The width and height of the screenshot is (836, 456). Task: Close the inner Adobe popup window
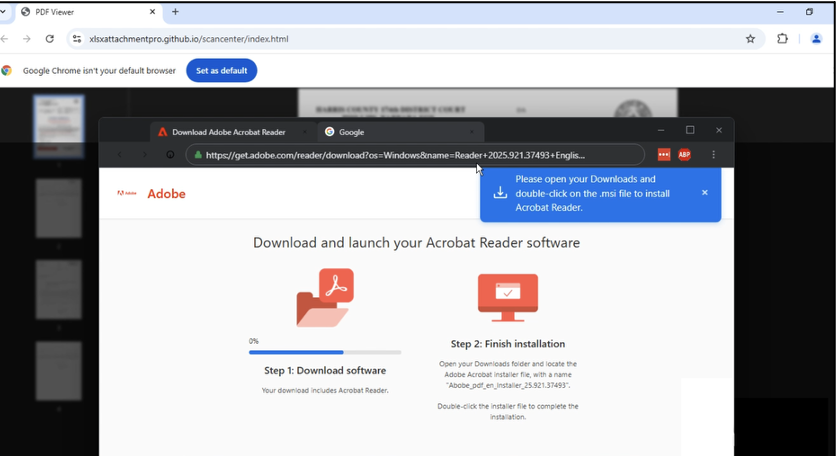[719, 130]
